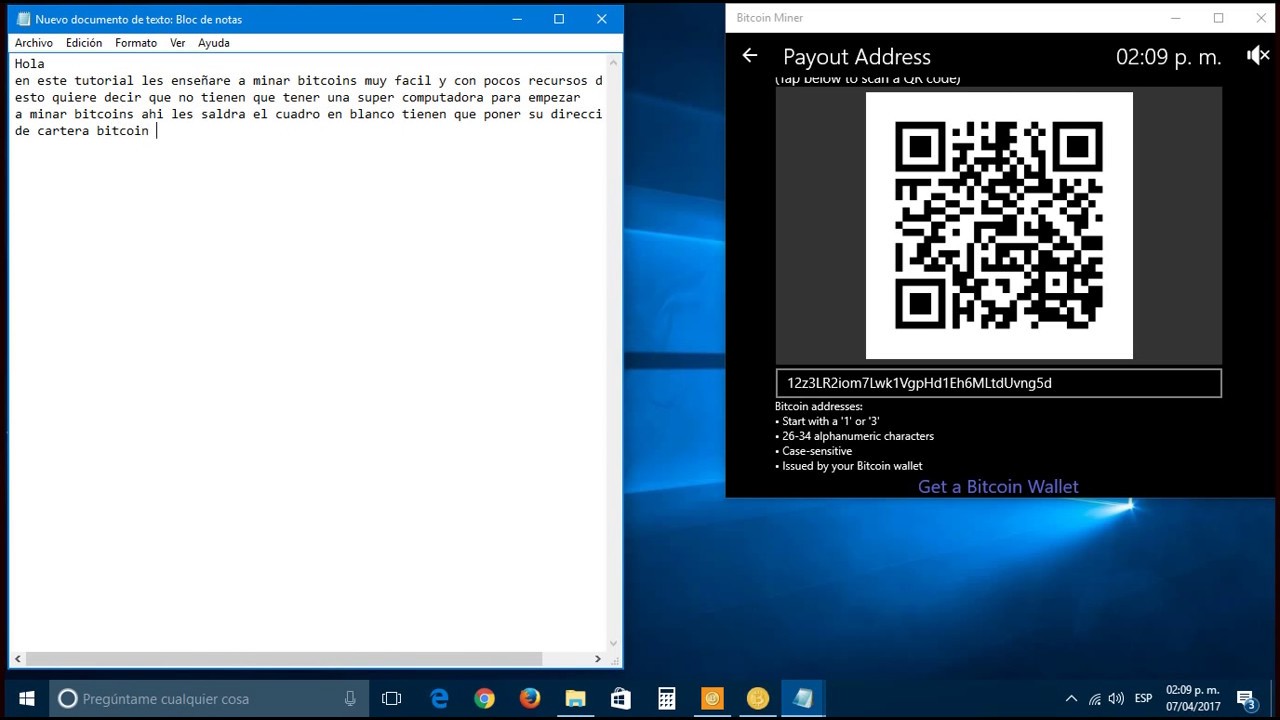Screen dimensions: 1280x720
Task: Click the Payout Address heading
Action: point(857,57)
